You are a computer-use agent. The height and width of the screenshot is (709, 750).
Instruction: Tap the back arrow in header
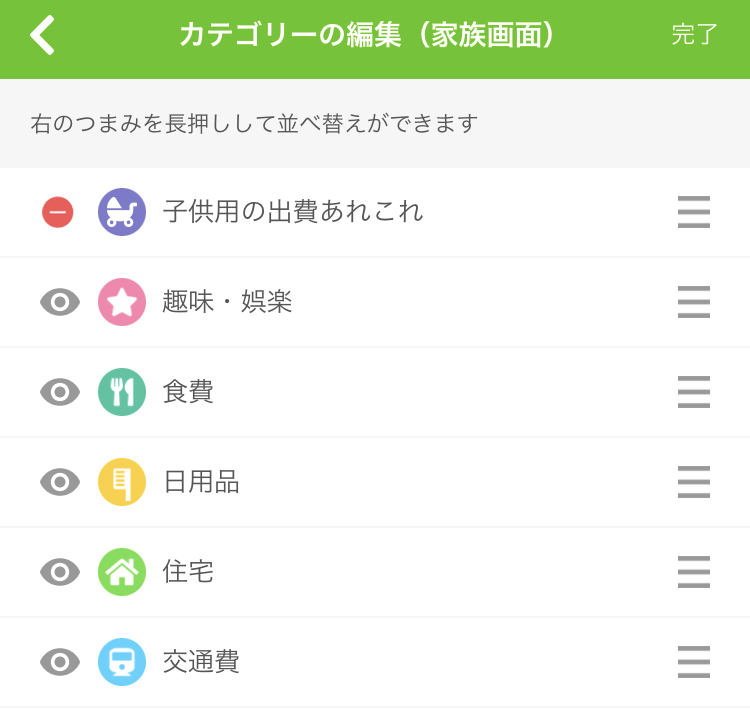click(x=42, y=35)
